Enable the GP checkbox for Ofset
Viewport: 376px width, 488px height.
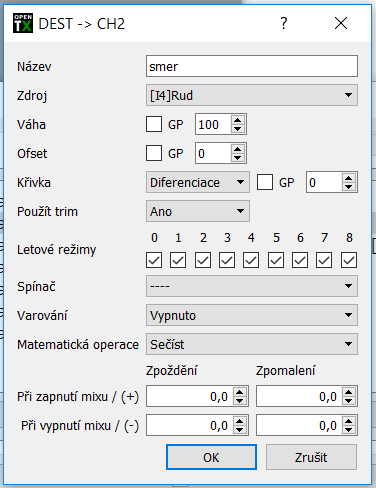coord(154,153)
